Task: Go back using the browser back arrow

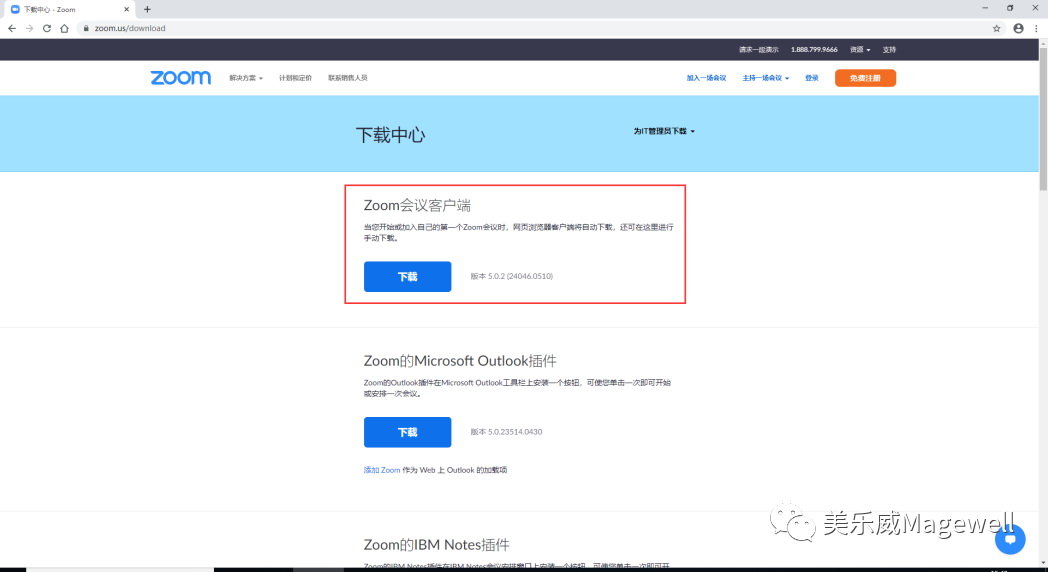Action: (12, 28)
